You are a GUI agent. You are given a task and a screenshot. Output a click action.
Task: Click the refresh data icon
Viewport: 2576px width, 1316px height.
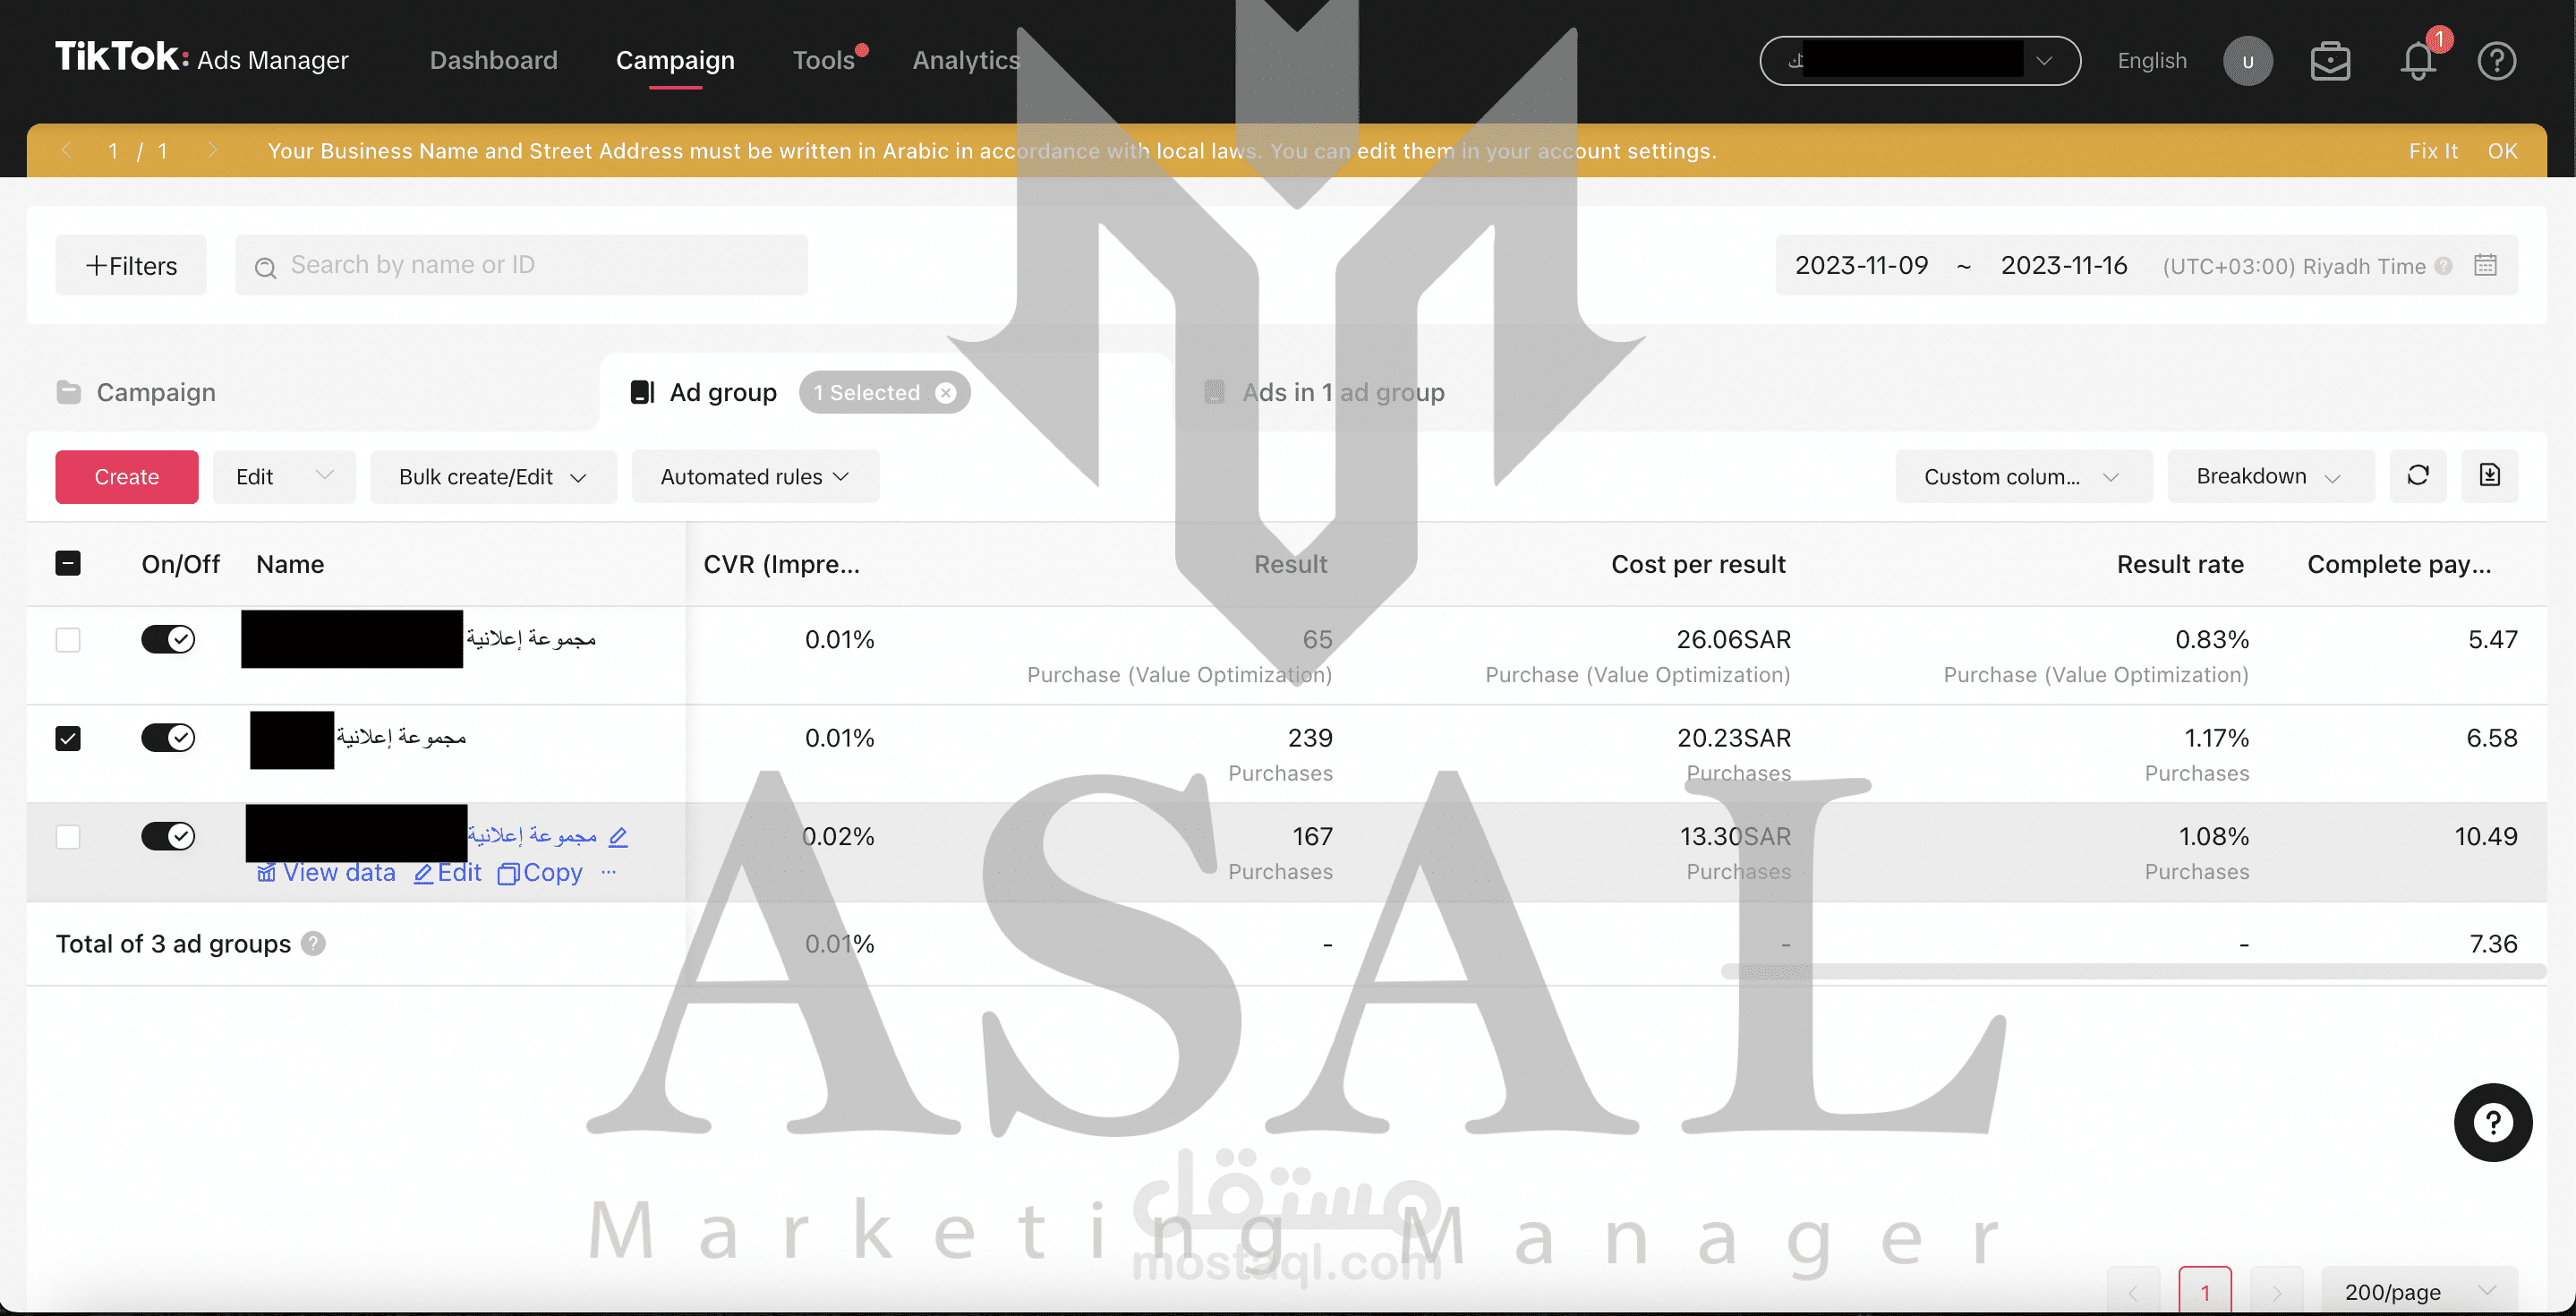tap(2417, 476)
